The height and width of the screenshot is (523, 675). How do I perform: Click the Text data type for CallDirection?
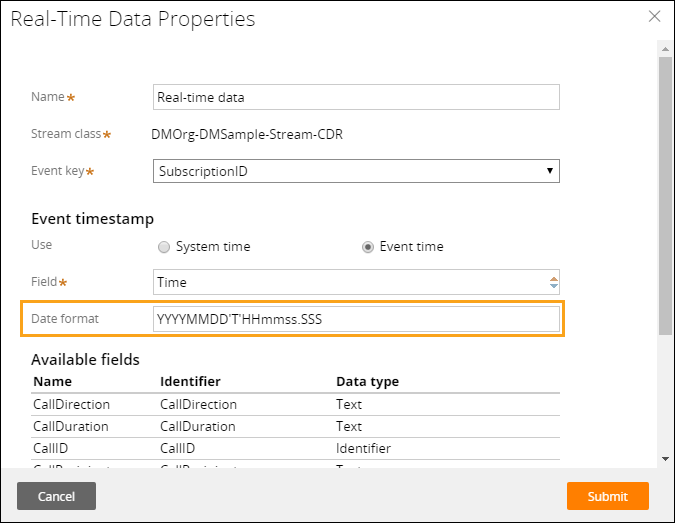(x=349, y=404)
